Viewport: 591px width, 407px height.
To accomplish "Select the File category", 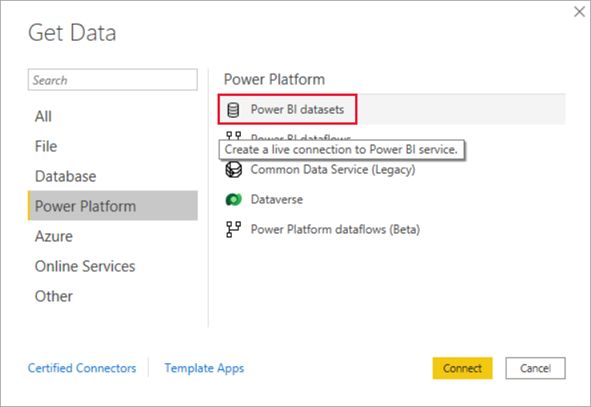I will (x=112, y=146).
